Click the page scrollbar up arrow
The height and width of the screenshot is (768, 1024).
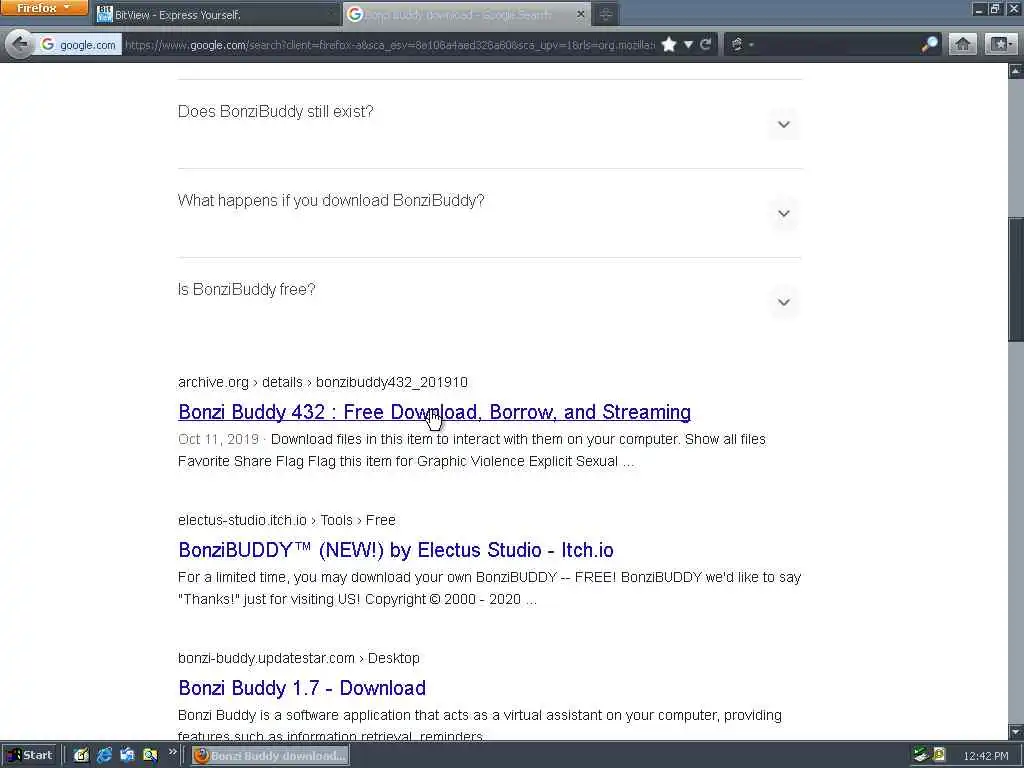pos(1016,70)
